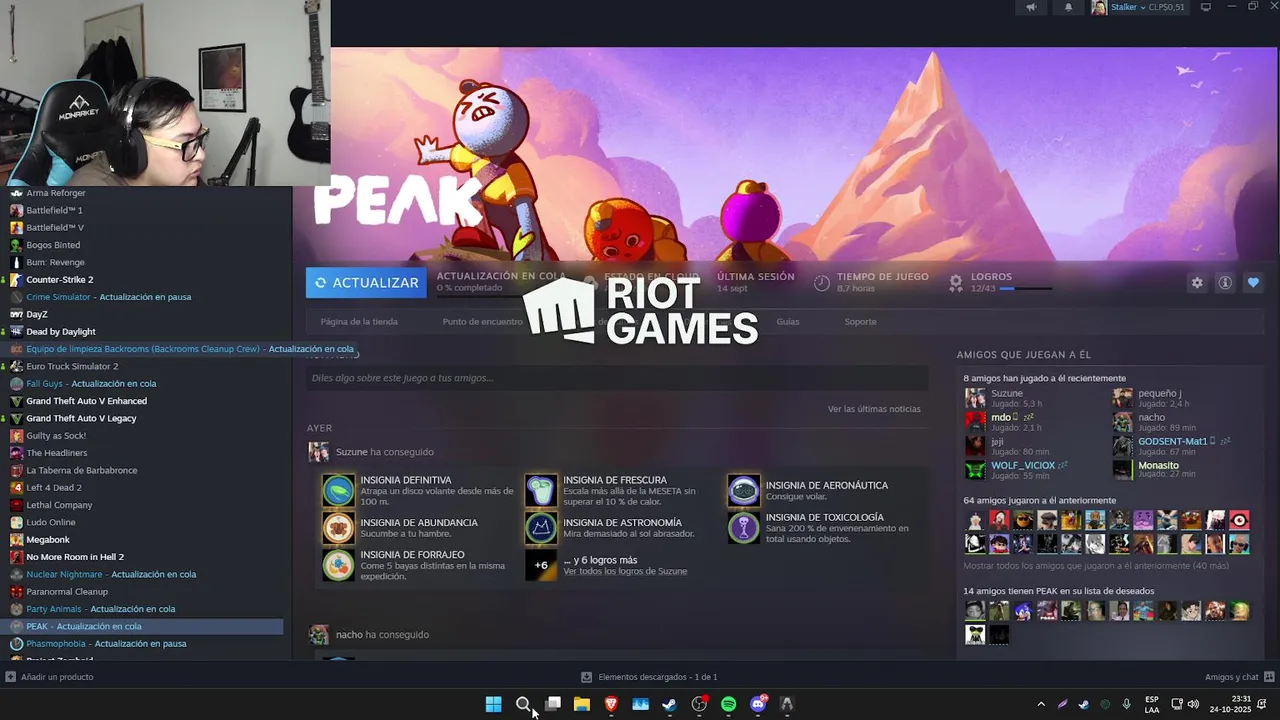
Task: Select Megabonk in the library list
Action: (47, 540)
